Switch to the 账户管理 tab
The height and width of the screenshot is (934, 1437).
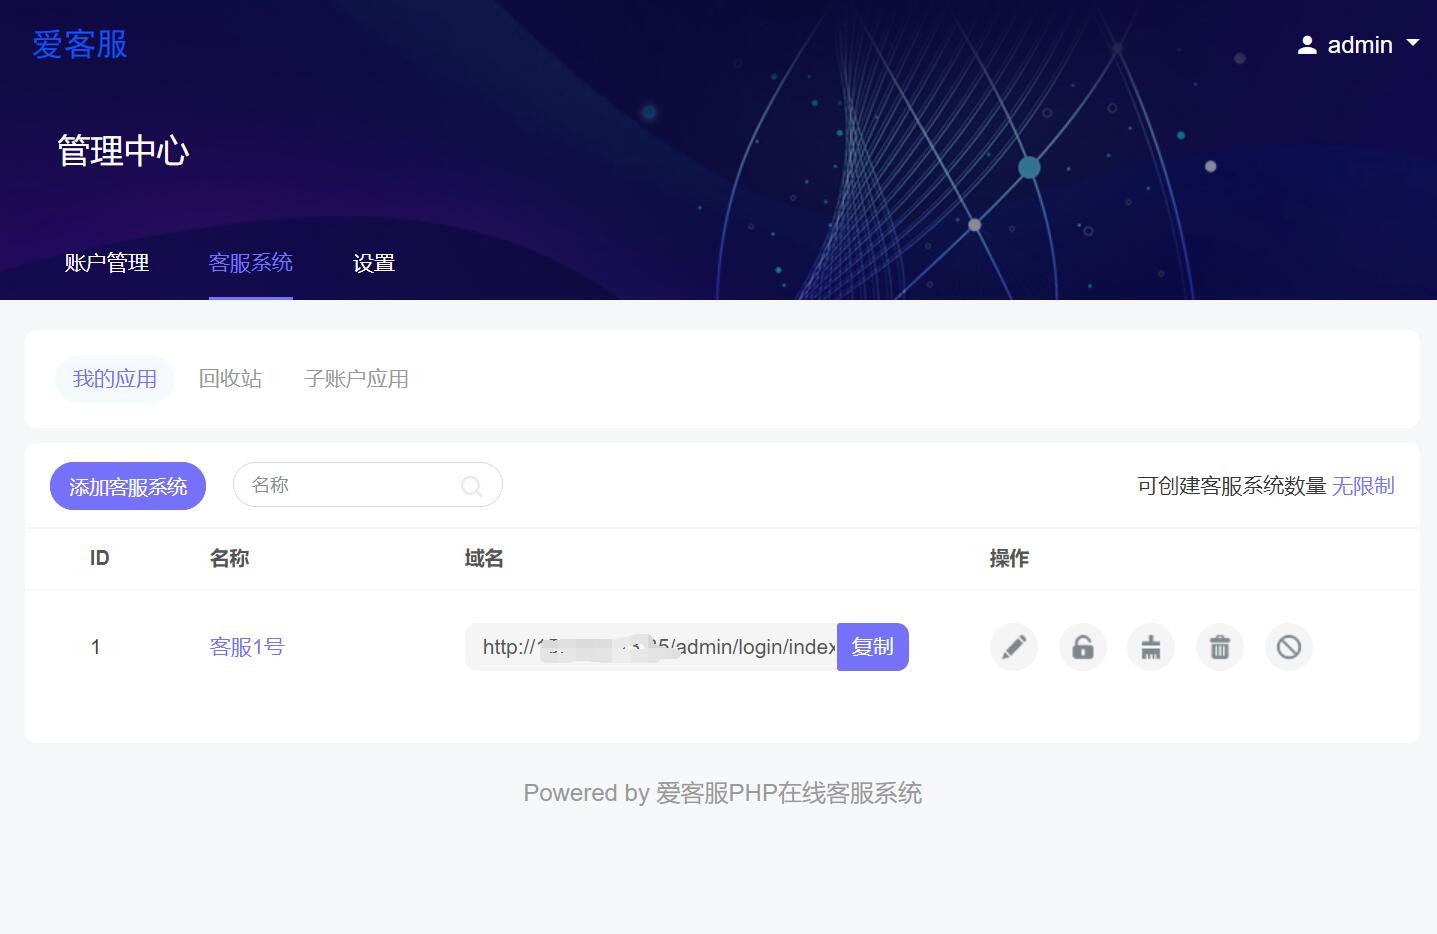(x=106, y=263)
